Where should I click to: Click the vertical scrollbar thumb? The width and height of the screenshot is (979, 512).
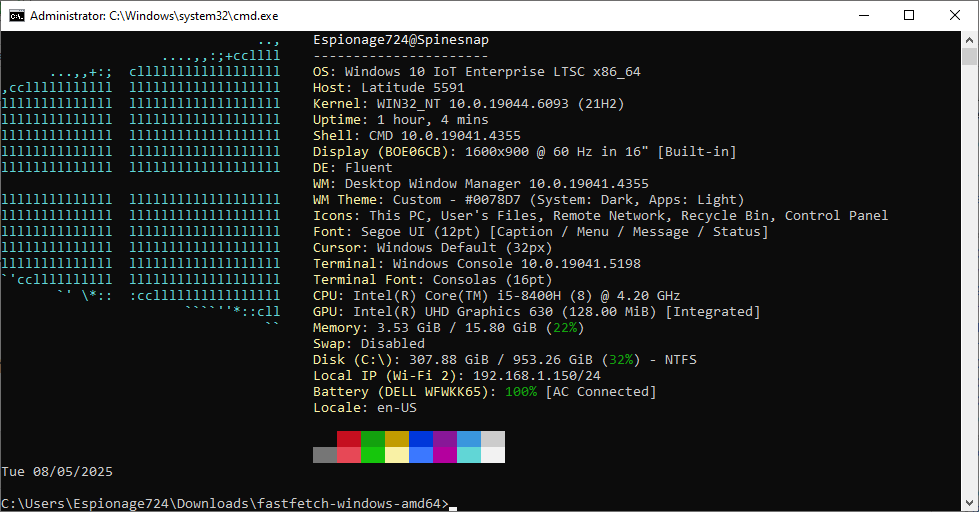click(x=969, y=56)
